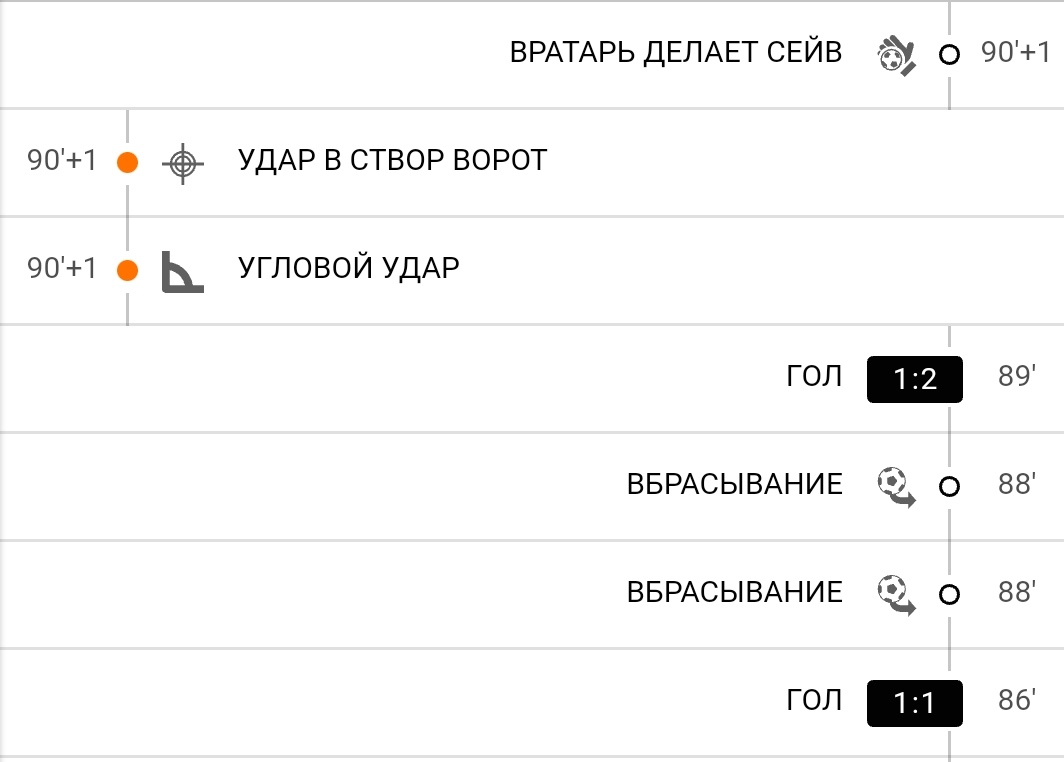
Task: Click the 86' minute label
Action: point(1016,700)
